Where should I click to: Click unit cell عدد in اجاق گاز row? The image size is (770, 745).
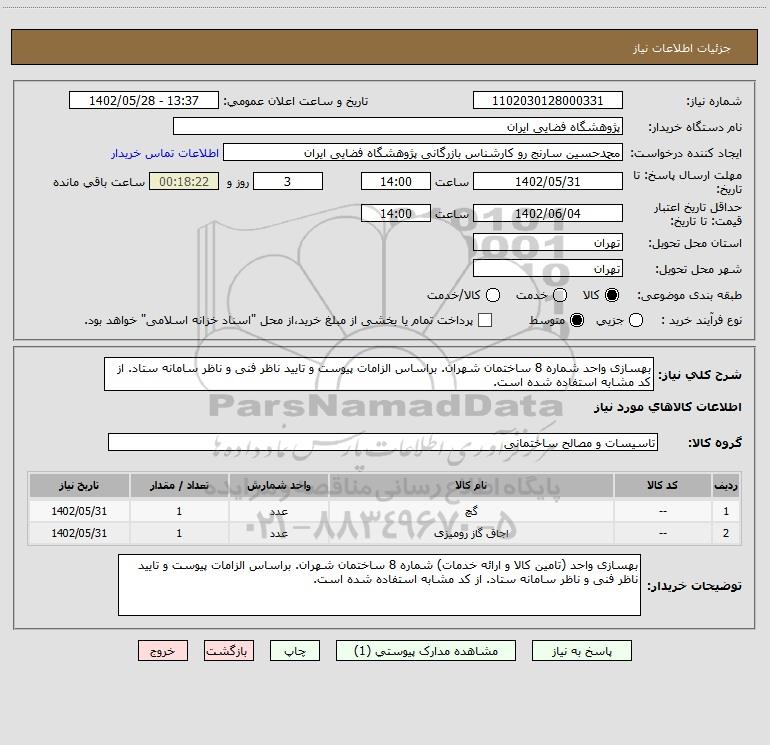[x=278, y=533]
